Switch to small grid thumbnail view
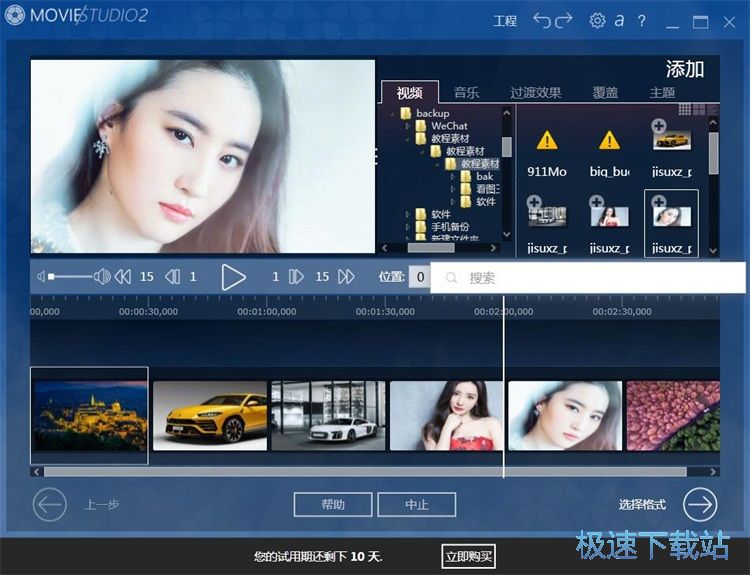Screen dimensions: 750x575 (684, 110)
